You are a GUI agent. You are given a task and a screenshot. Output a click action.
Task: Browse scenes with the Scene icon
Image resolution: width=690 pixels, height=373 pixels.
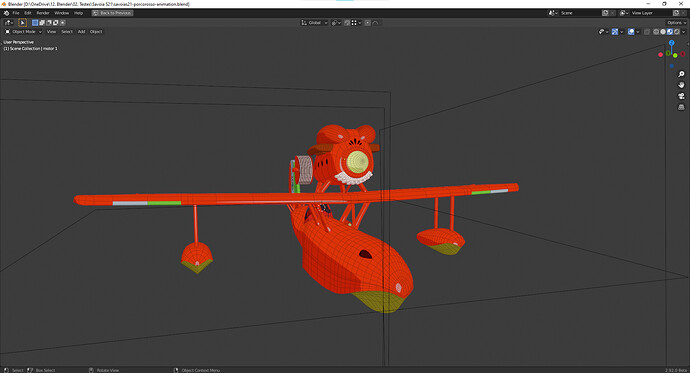[553, 13]
